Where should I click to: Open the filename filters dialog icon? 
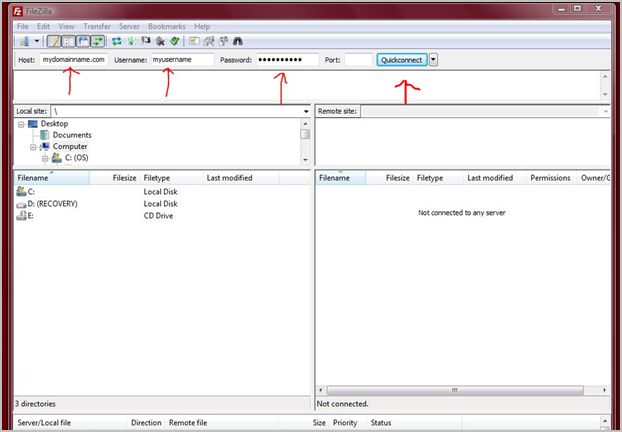(195, 41)
